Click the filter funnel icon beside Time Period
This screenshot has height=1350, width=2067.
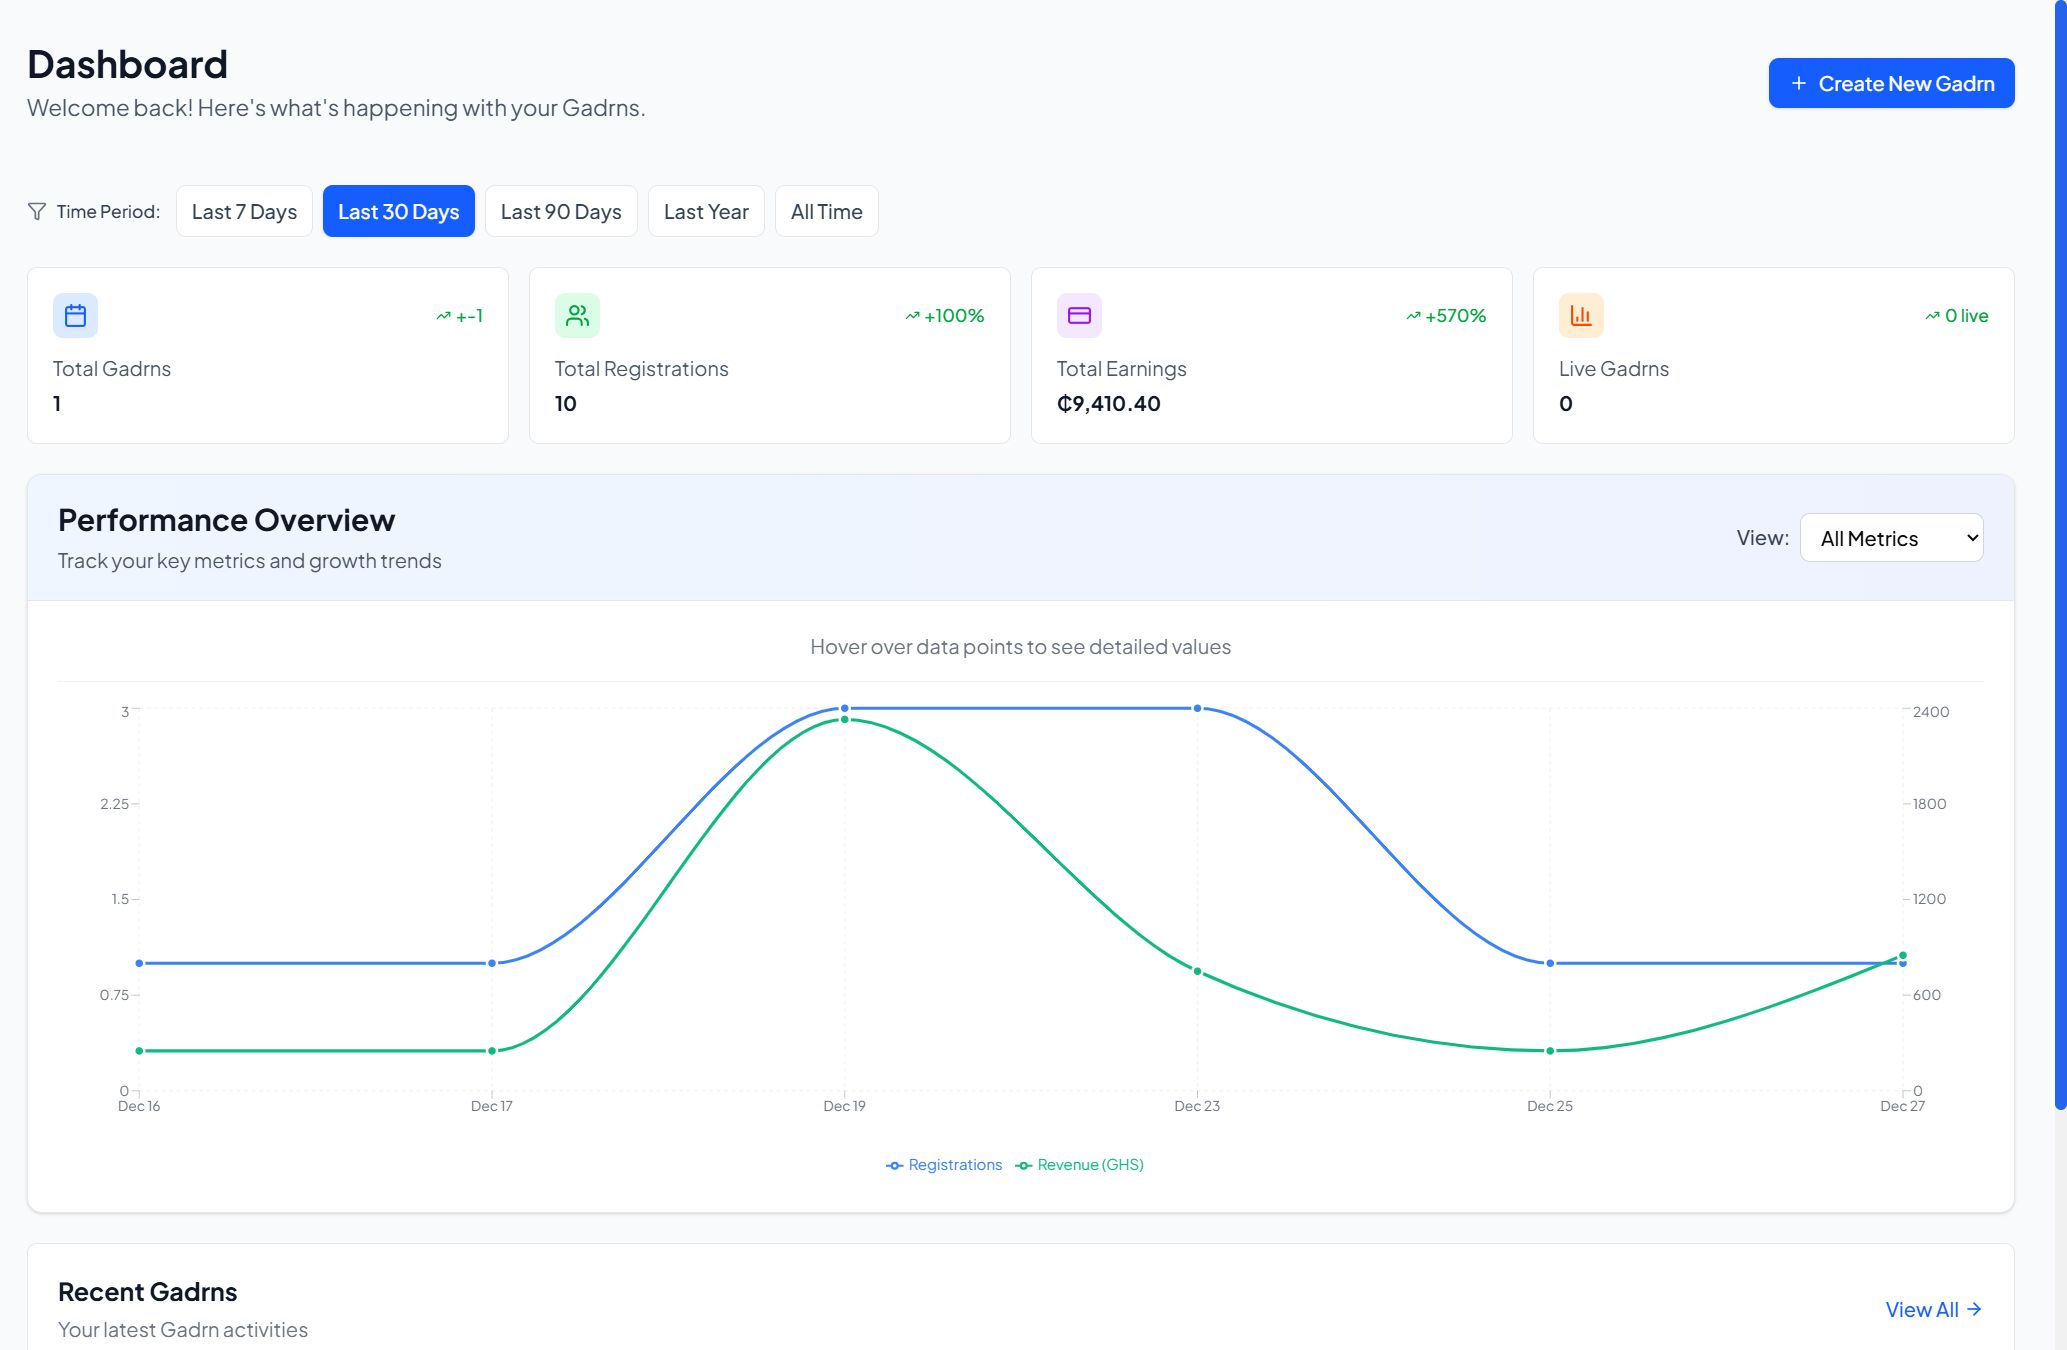coord(36,211)
